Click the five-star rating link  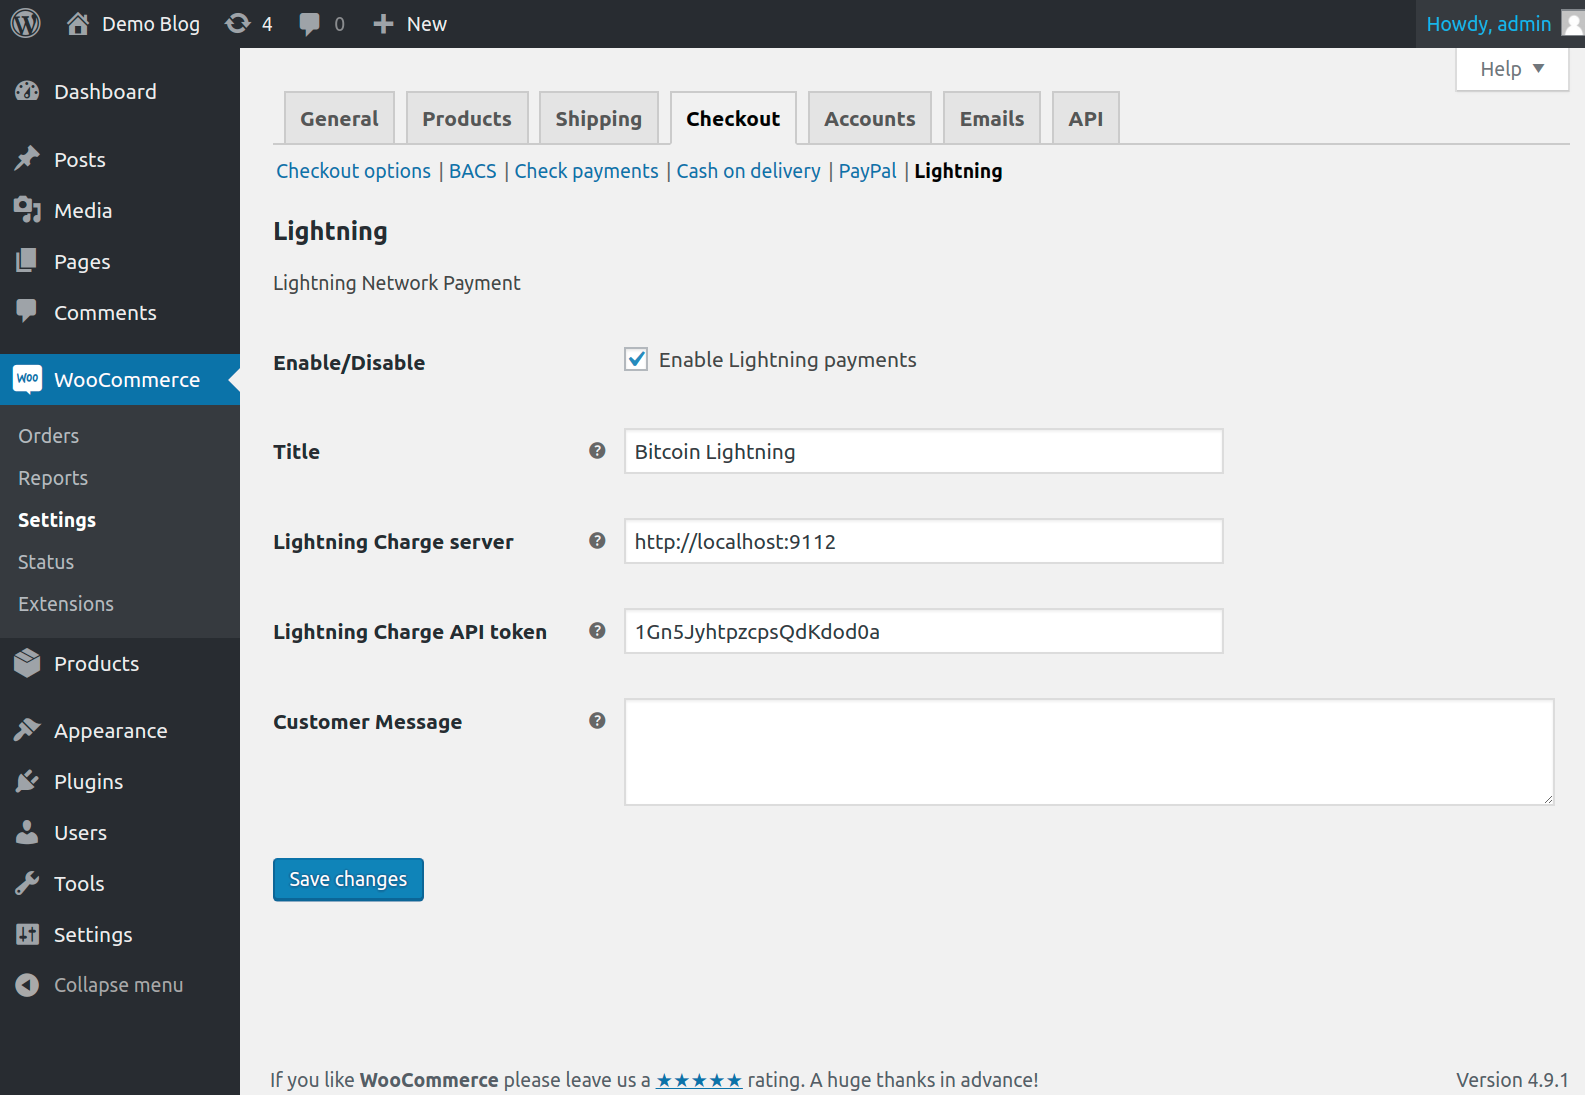[x=698, y=1080]
